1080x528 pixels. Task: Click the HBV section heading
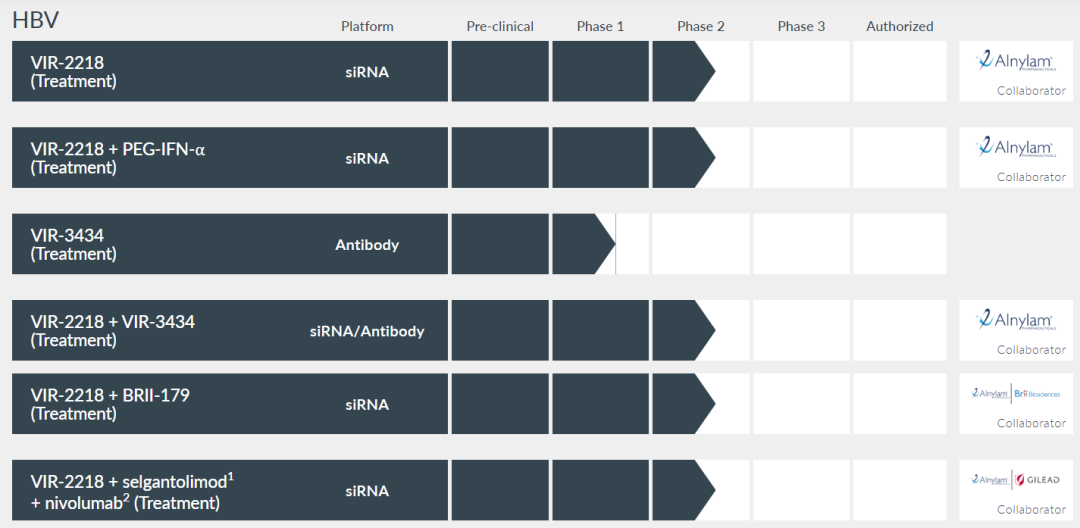(35, 20)
